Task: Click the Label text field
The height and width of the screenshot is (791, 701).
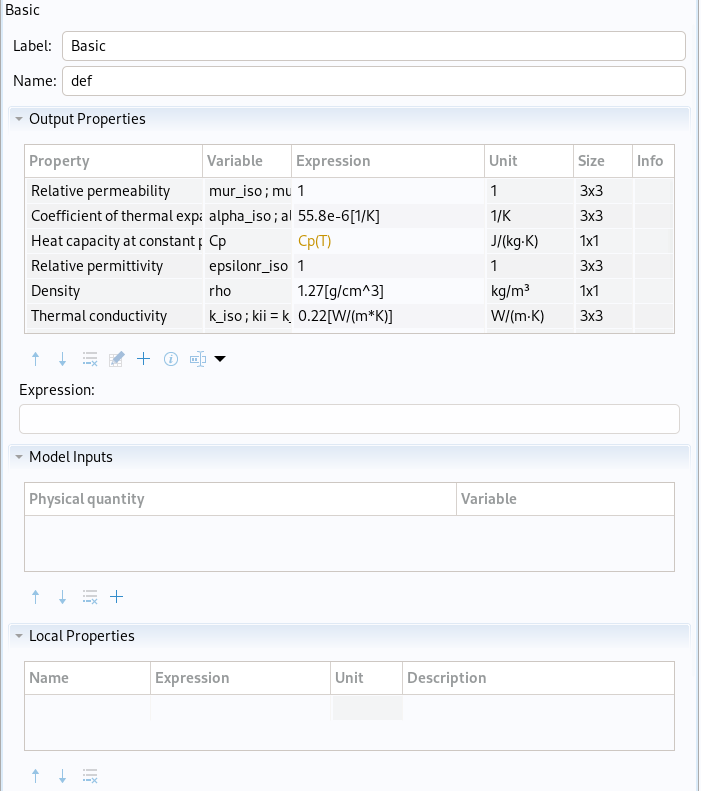Action: click(x=373, y=46)
